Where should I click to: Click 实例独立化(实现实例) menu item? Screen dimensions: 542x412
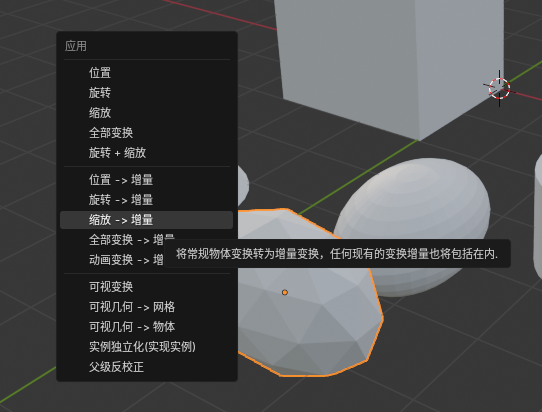tap(147, 347)
